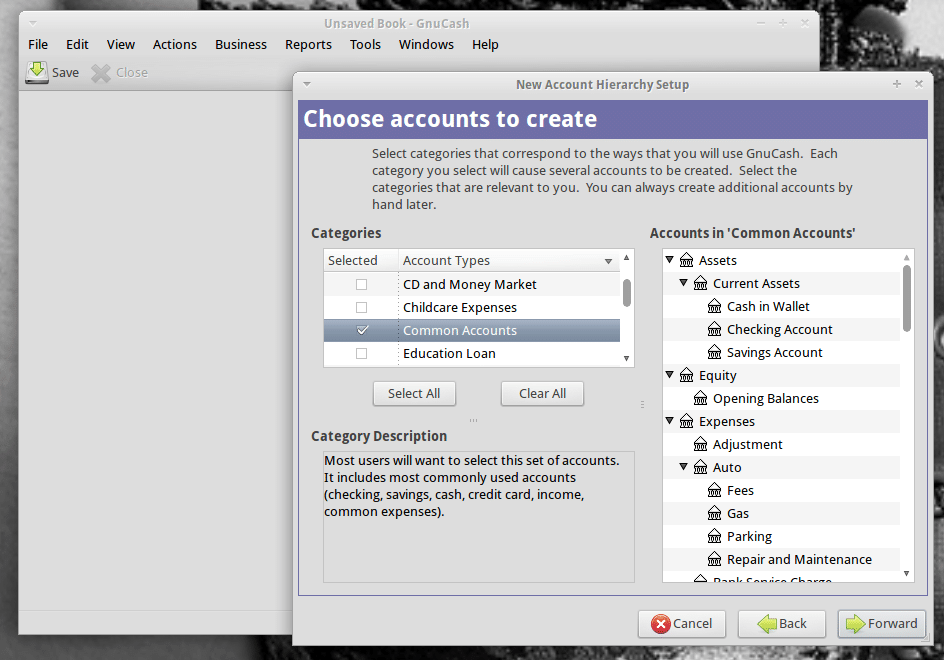Viewport: 944px width, 660px height.
Task: Open the Reports menu
Action: [308, 45]
